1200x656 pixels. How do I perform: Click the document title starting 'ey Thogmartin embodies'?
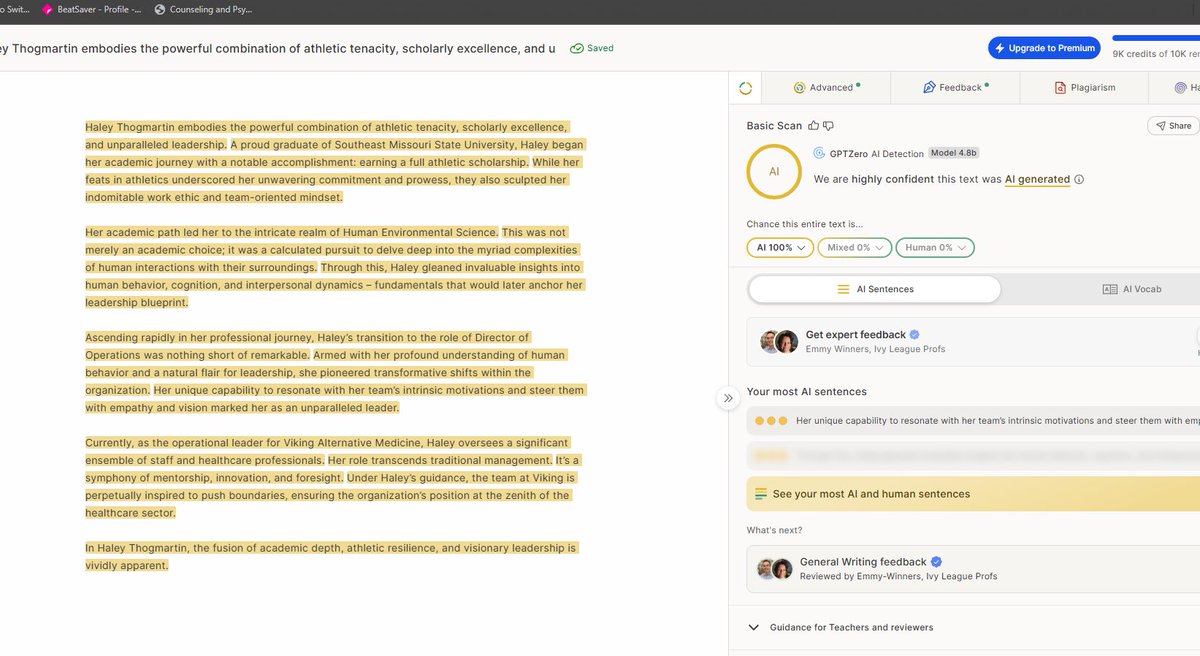[278, 48]
